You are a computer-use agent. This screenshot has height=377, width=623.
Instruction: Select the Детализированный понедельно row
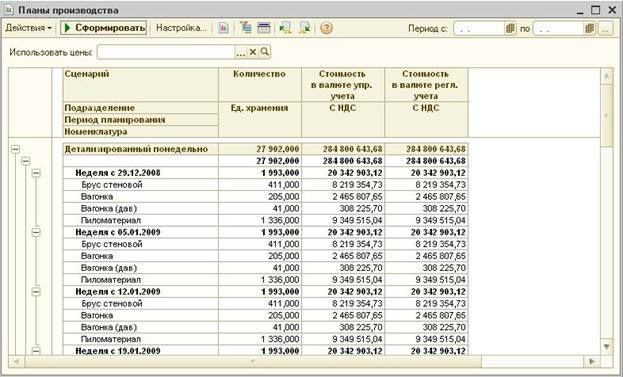tap(141, 149)
